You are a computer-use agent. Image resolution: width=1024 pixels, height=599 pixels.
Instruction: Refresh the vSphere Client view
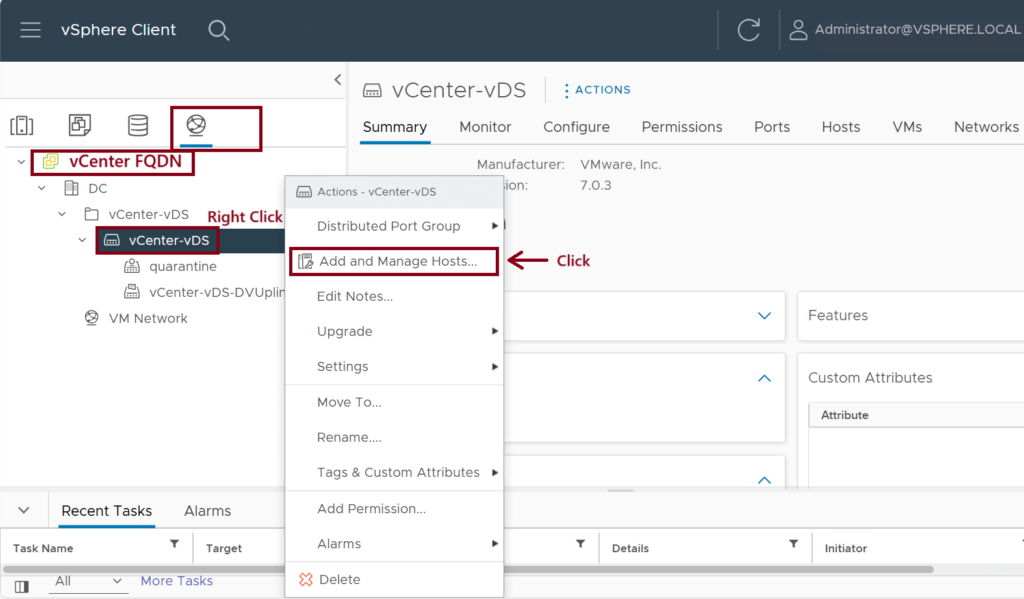pyautogui.click(x=748, y=30)
